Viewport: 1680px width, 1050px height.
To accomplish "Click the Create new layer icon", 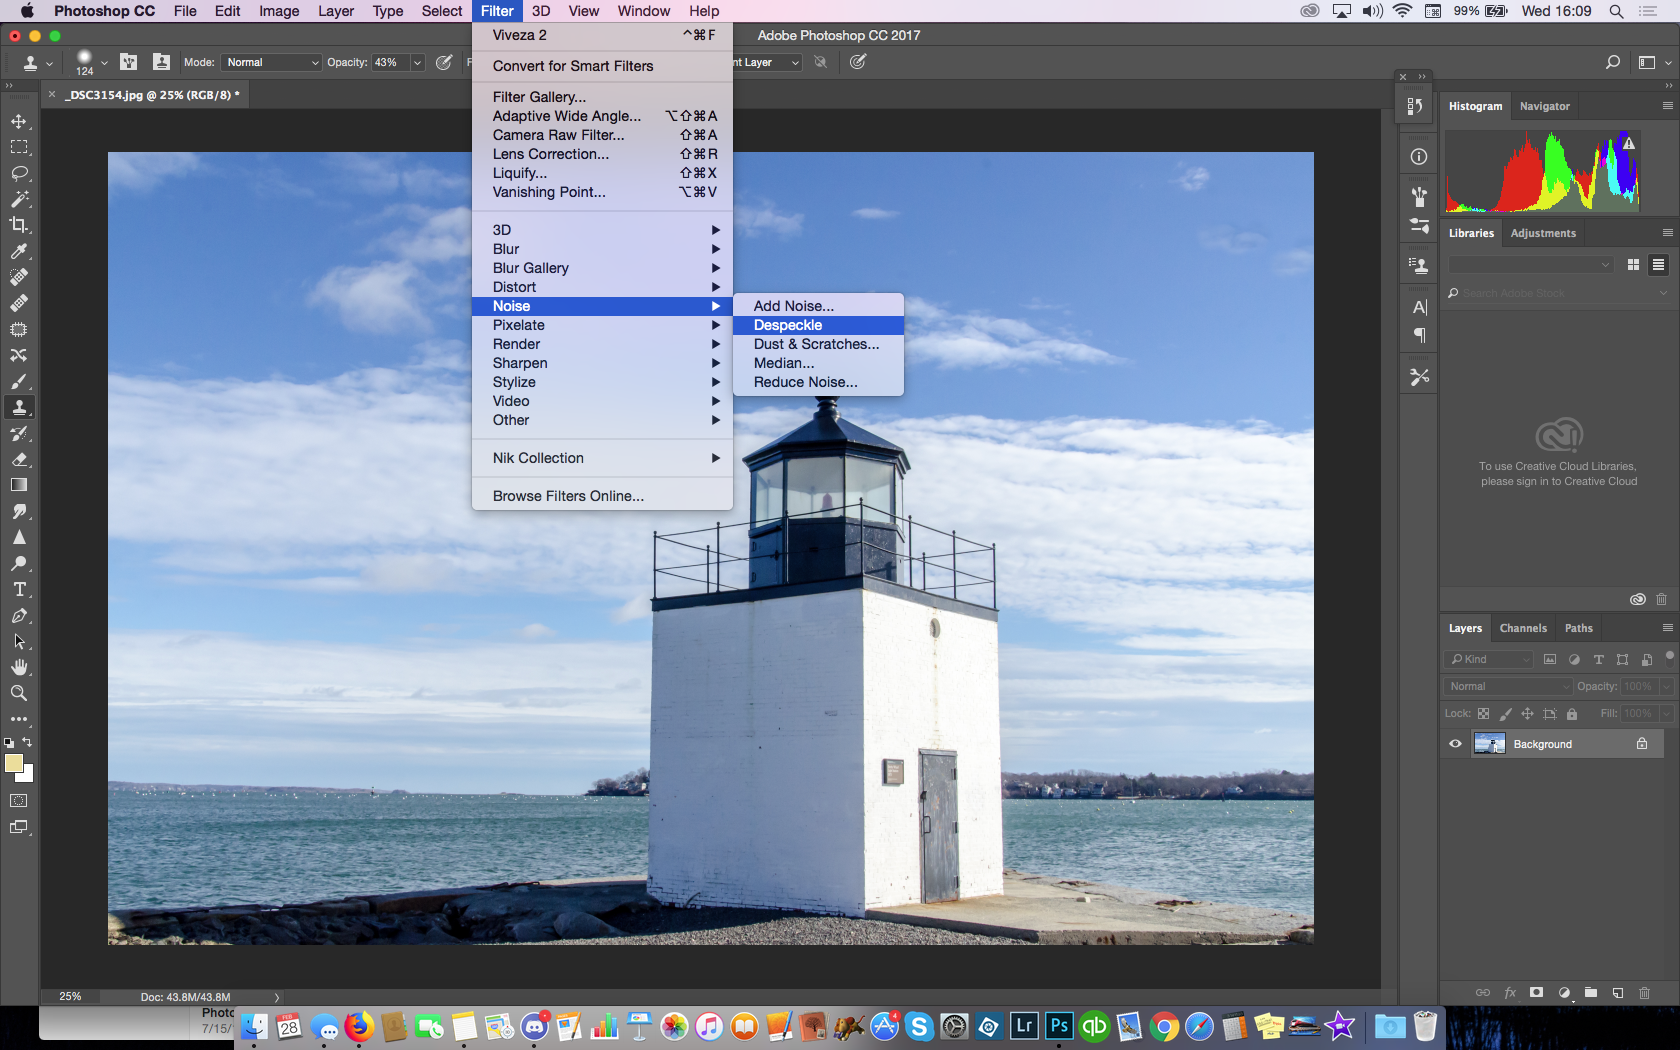I will point(1617,993).
